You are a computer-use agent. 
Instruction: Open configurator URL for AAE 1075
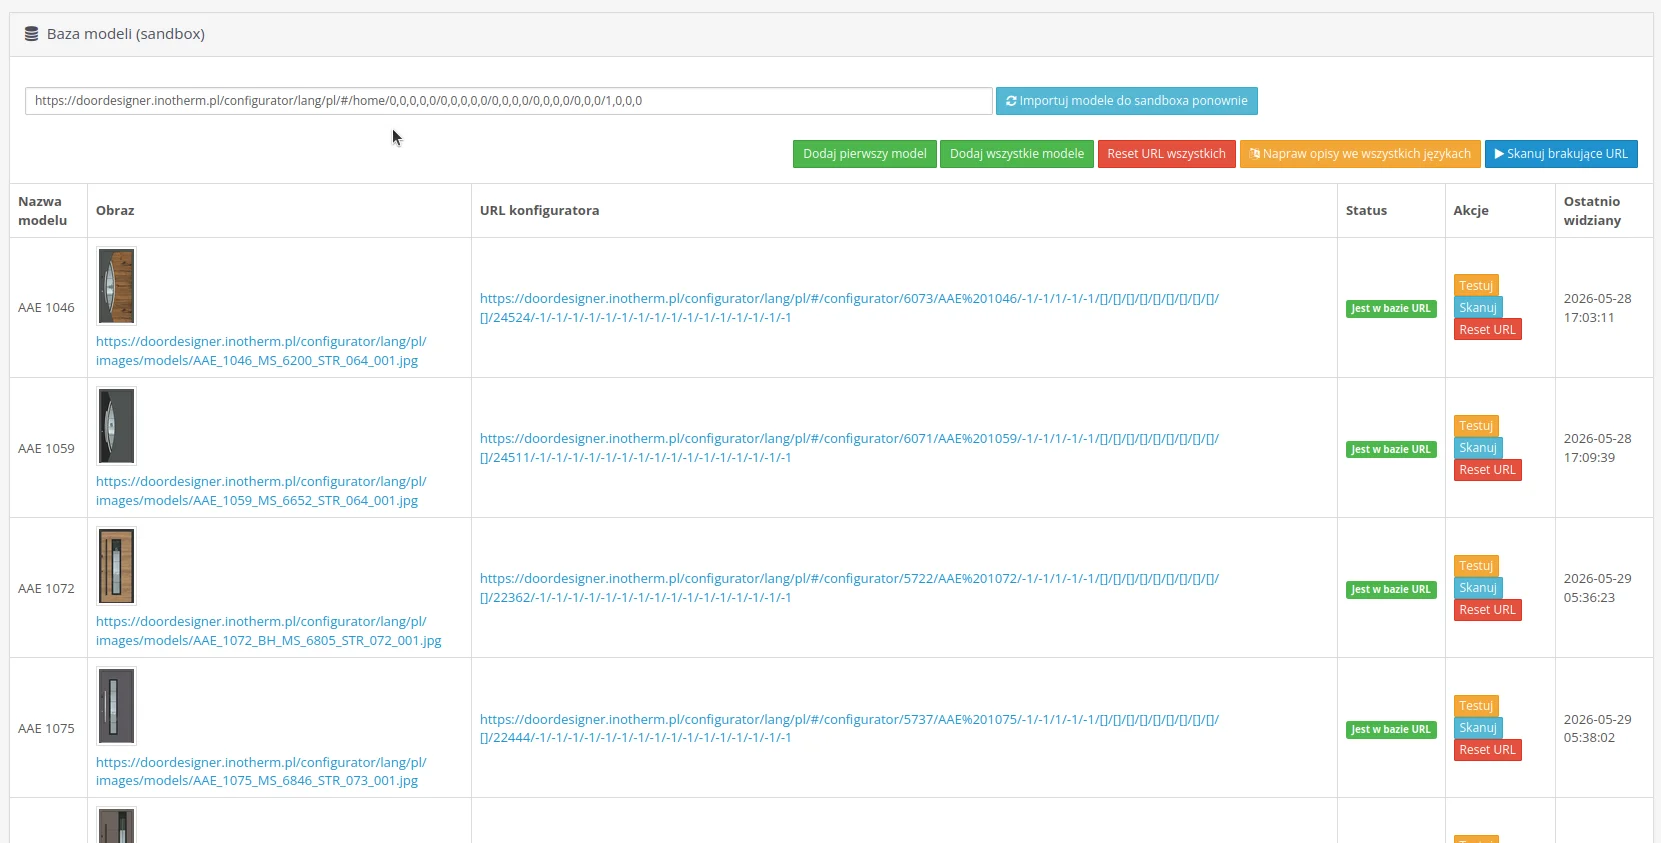click(849, 728)
